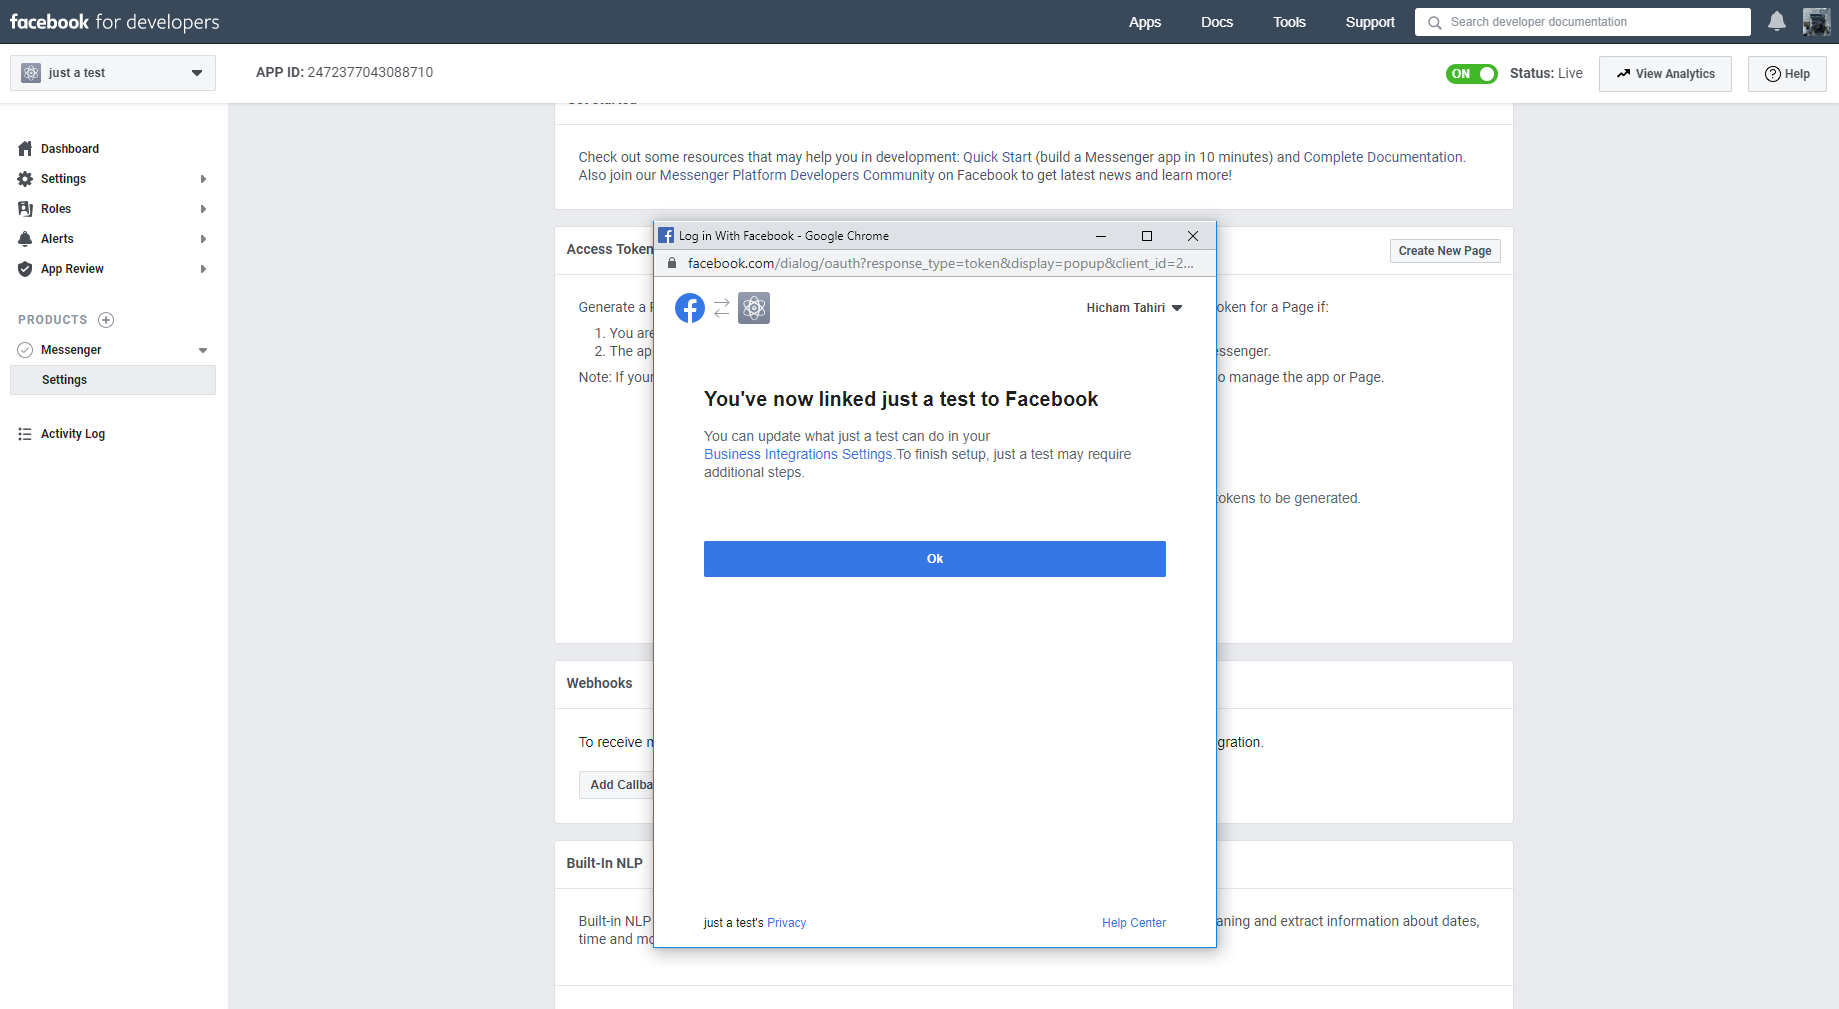Screen dimensions: 1839x1009
Task: Click the Roles icon in sidebar
Action: coord(25,209)
